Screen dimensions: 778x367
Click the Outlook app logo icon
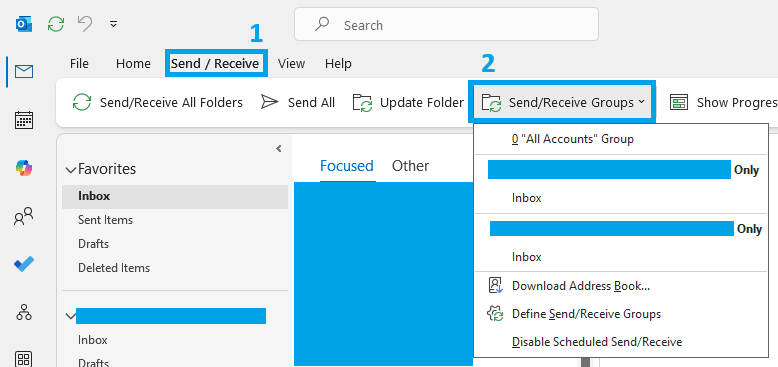[x=23, y=24]
